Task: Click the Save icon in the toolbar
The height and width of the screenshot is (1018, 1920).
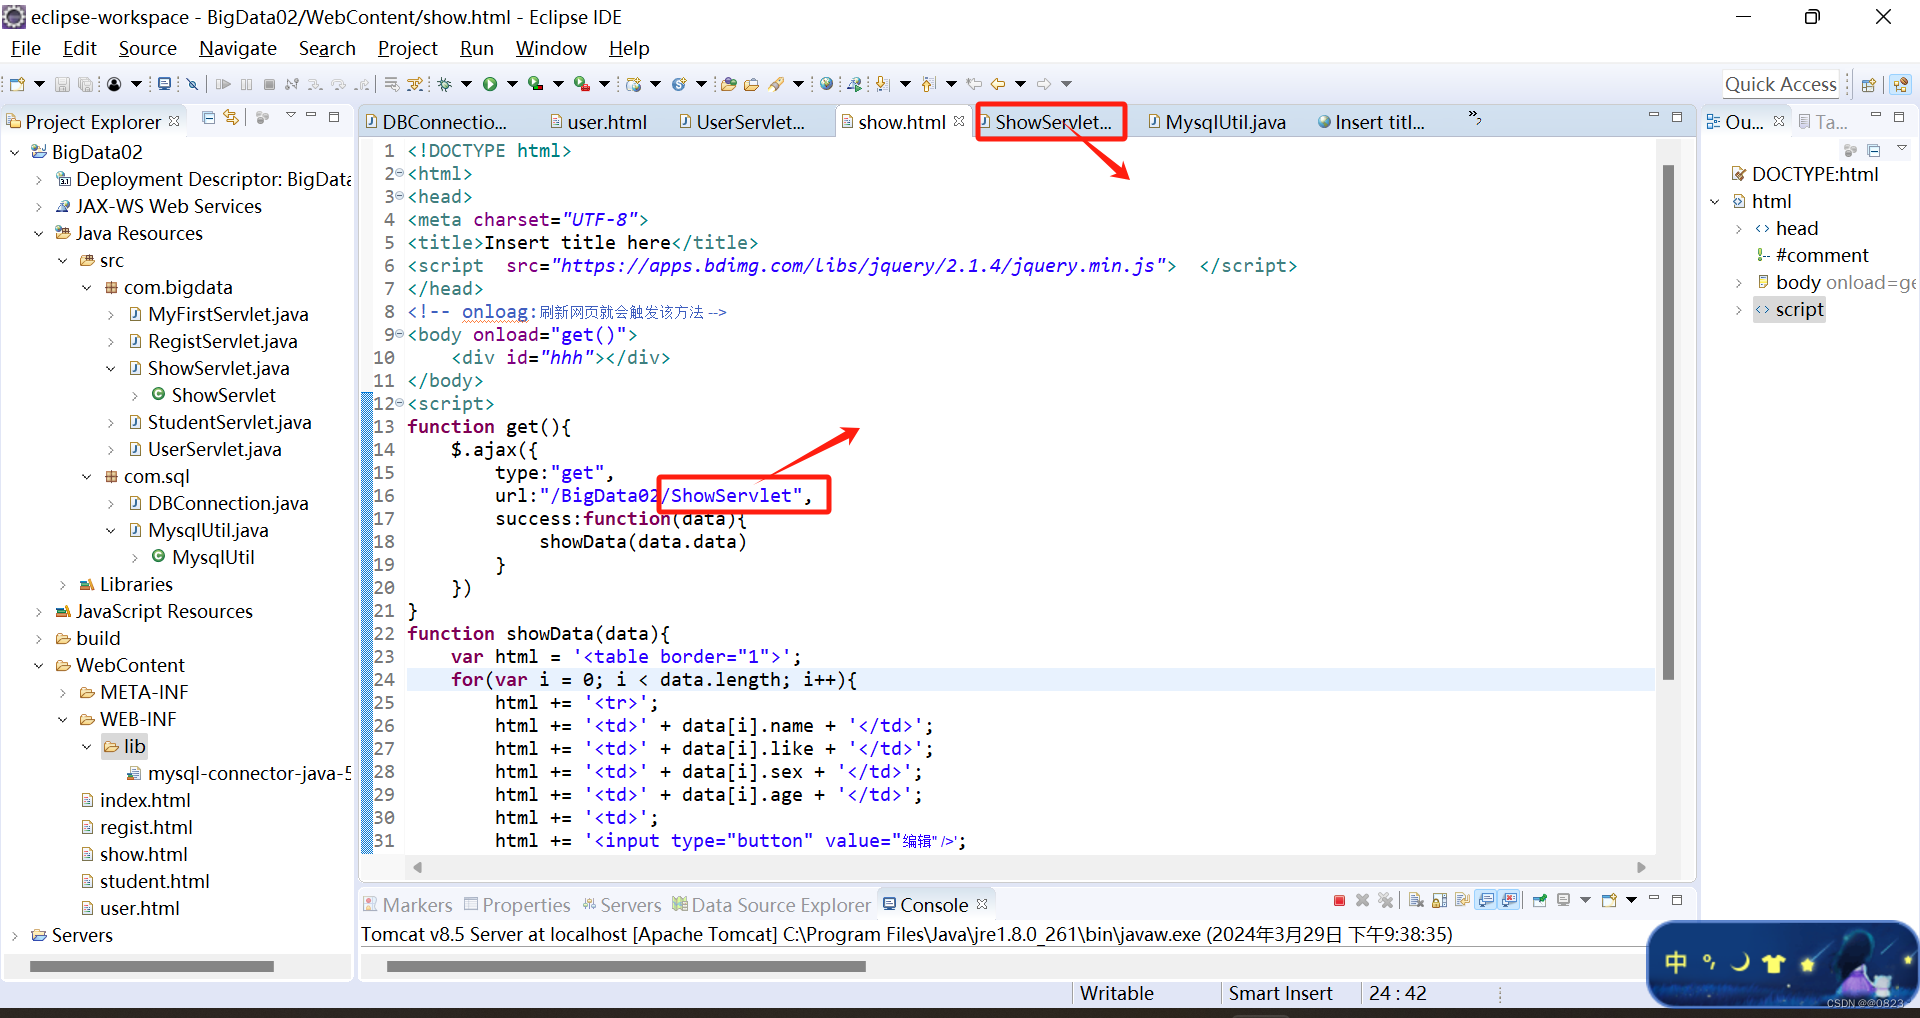Action: pos(63,83)
